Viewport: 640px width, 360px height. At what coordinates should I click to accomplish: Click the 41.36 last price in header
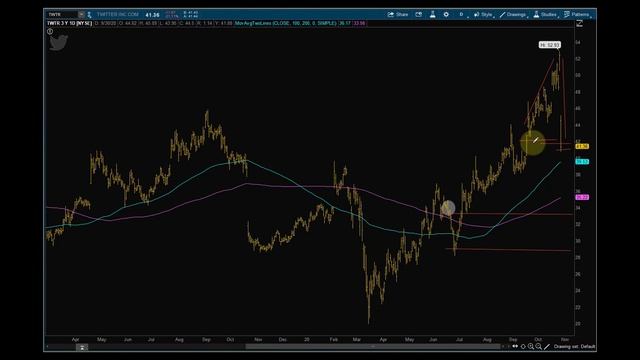(x=152, y=15)
